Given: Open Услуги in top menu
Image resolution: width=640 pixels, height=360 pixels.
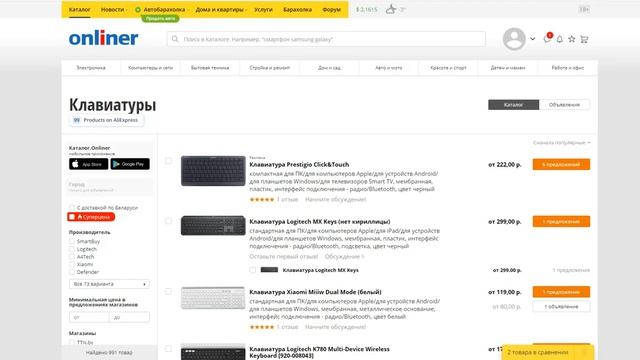Looking at the screenshot, I should [x=263, y=9].
